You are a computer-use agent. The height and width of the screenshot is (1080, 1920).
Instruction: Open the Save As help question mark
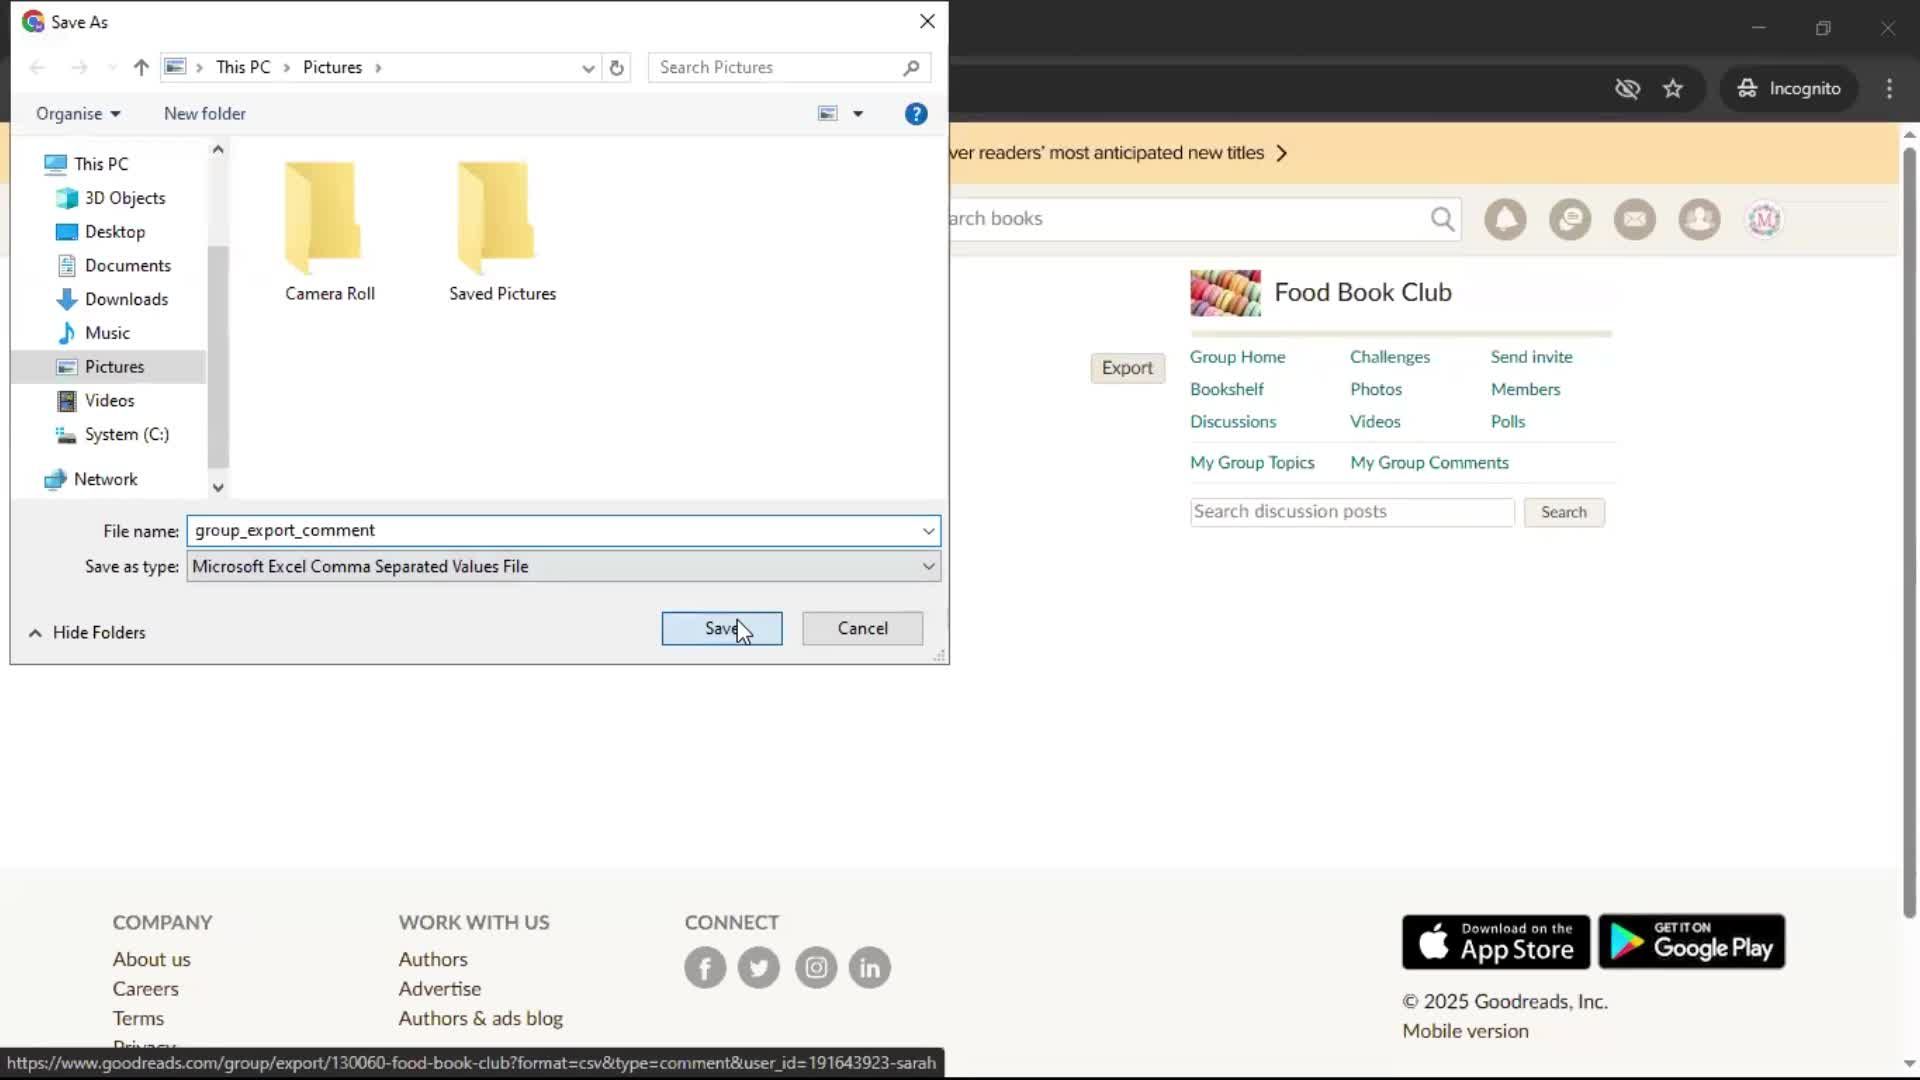pos(916,113)
